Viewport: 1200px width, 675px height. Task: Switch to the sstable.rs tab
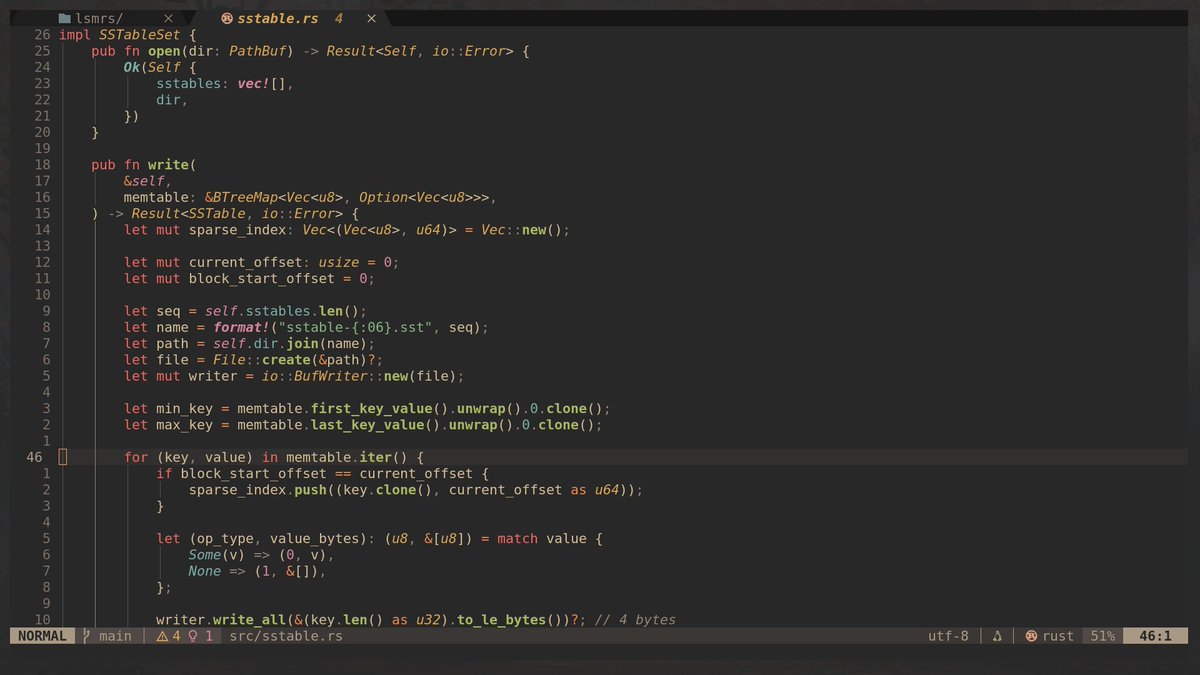(x=280, y=18)
